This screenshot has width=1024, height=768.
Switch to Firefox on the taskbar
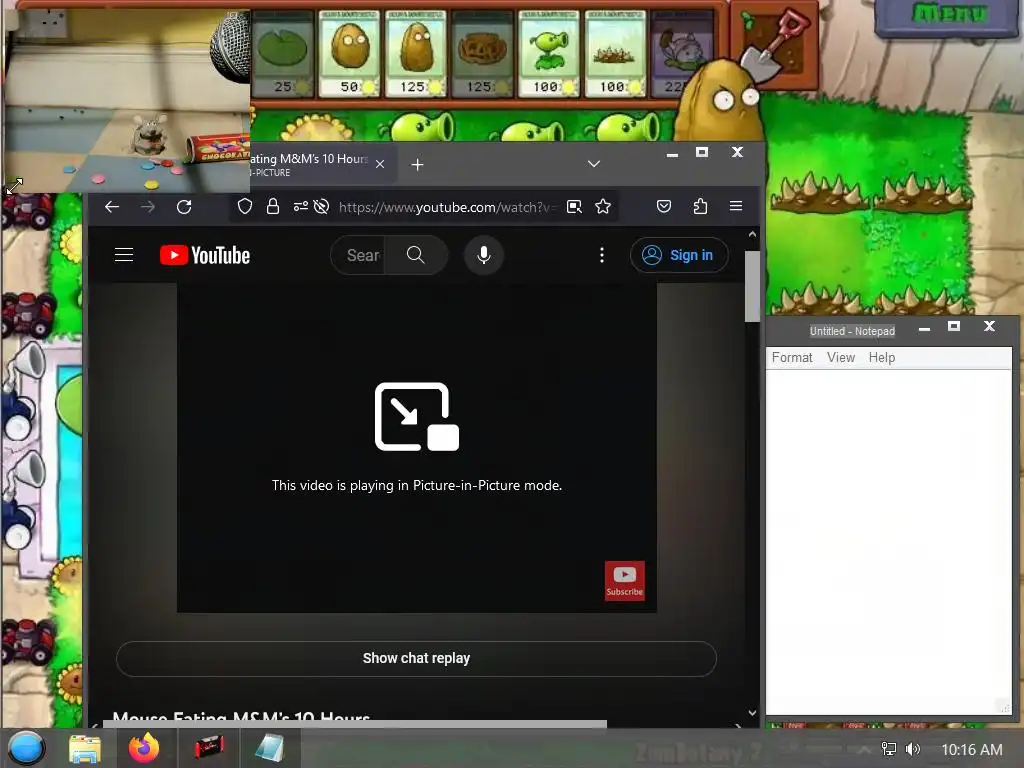click(144, 748)
